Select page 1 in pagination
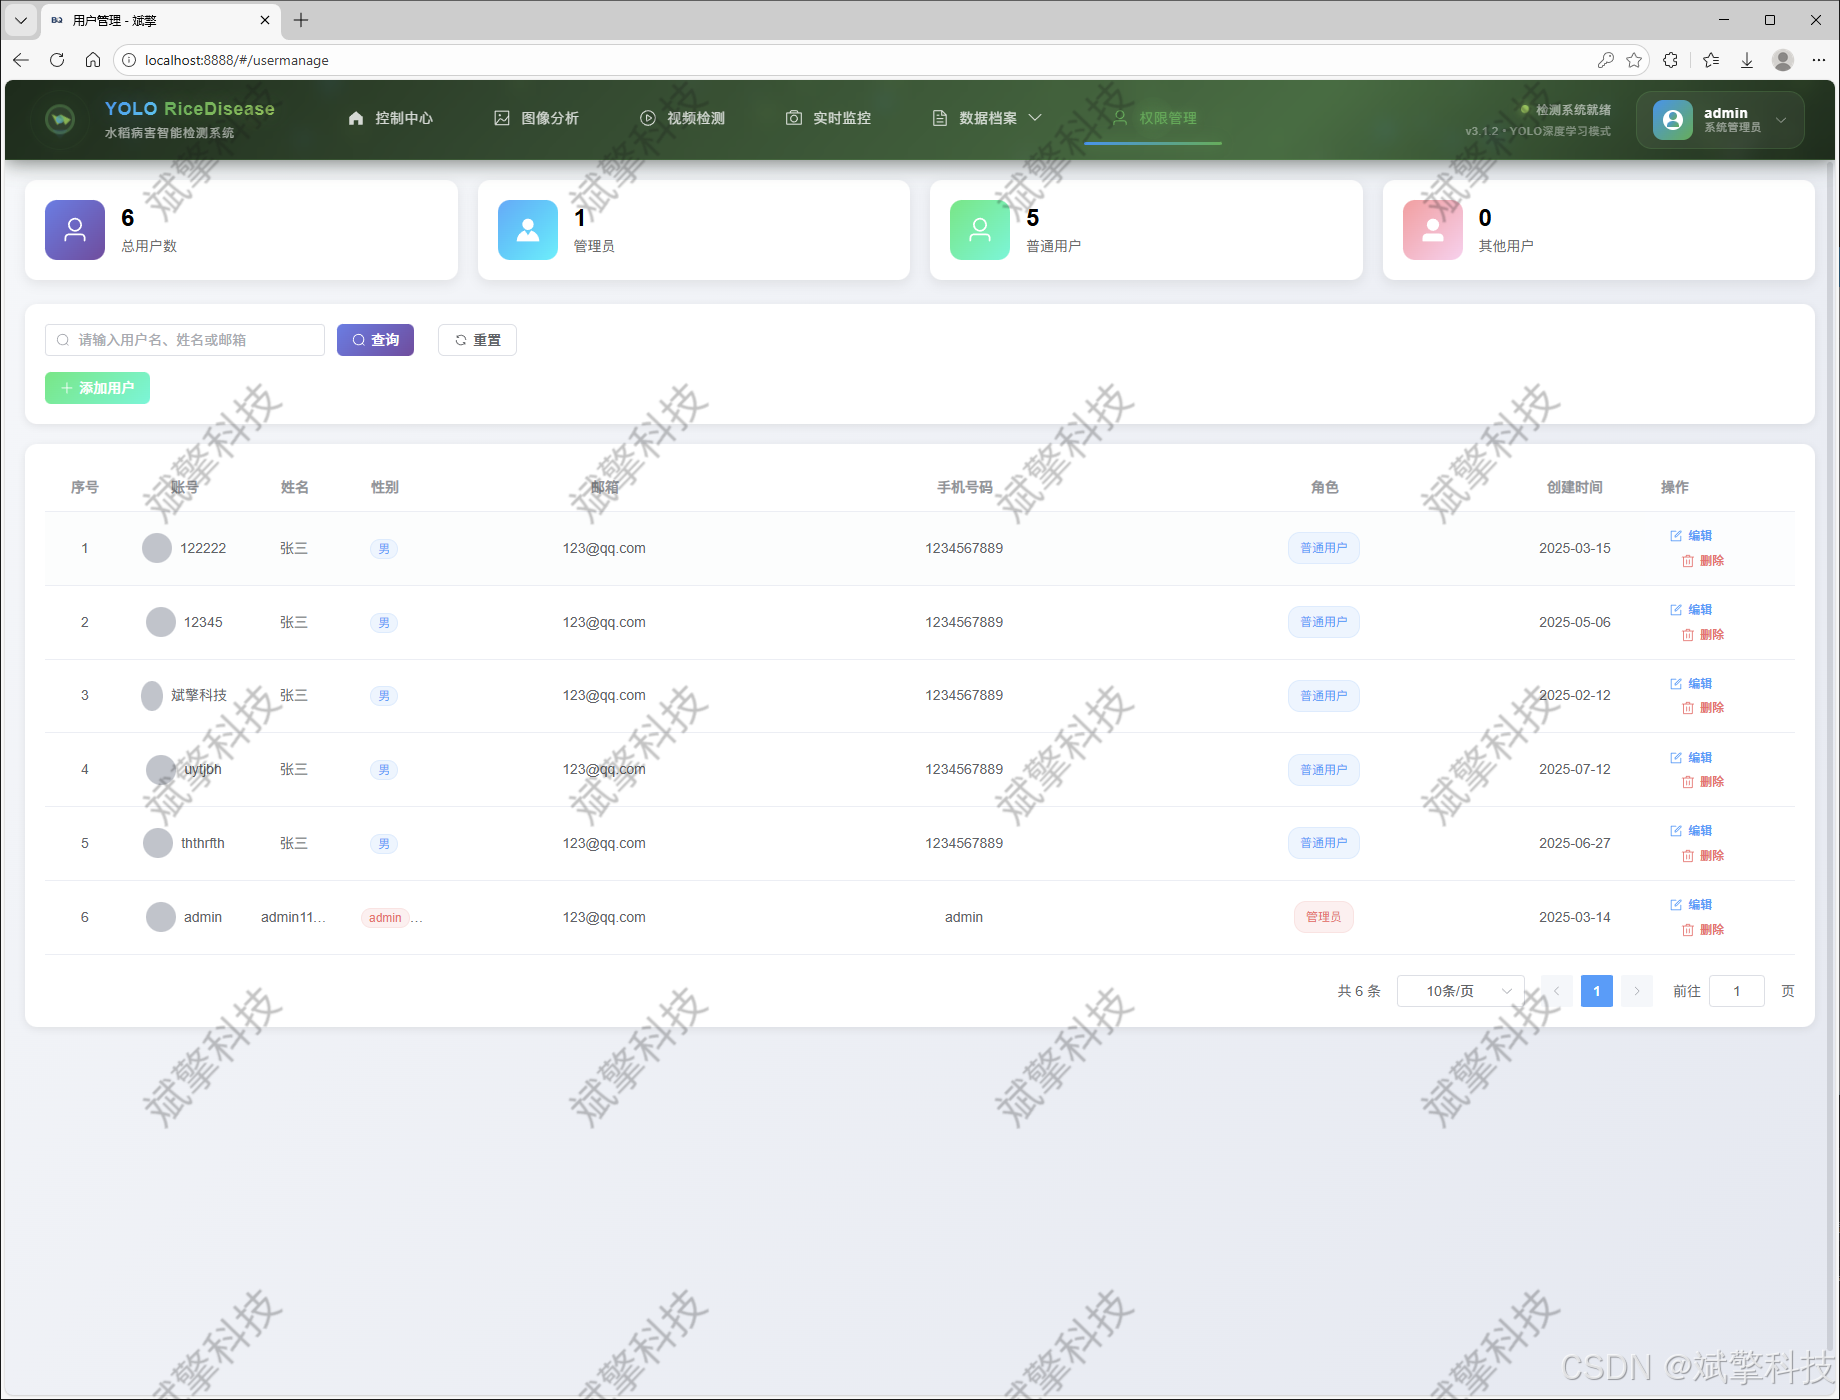The image size is (1840, 1400). click(x=1597, y=991)
